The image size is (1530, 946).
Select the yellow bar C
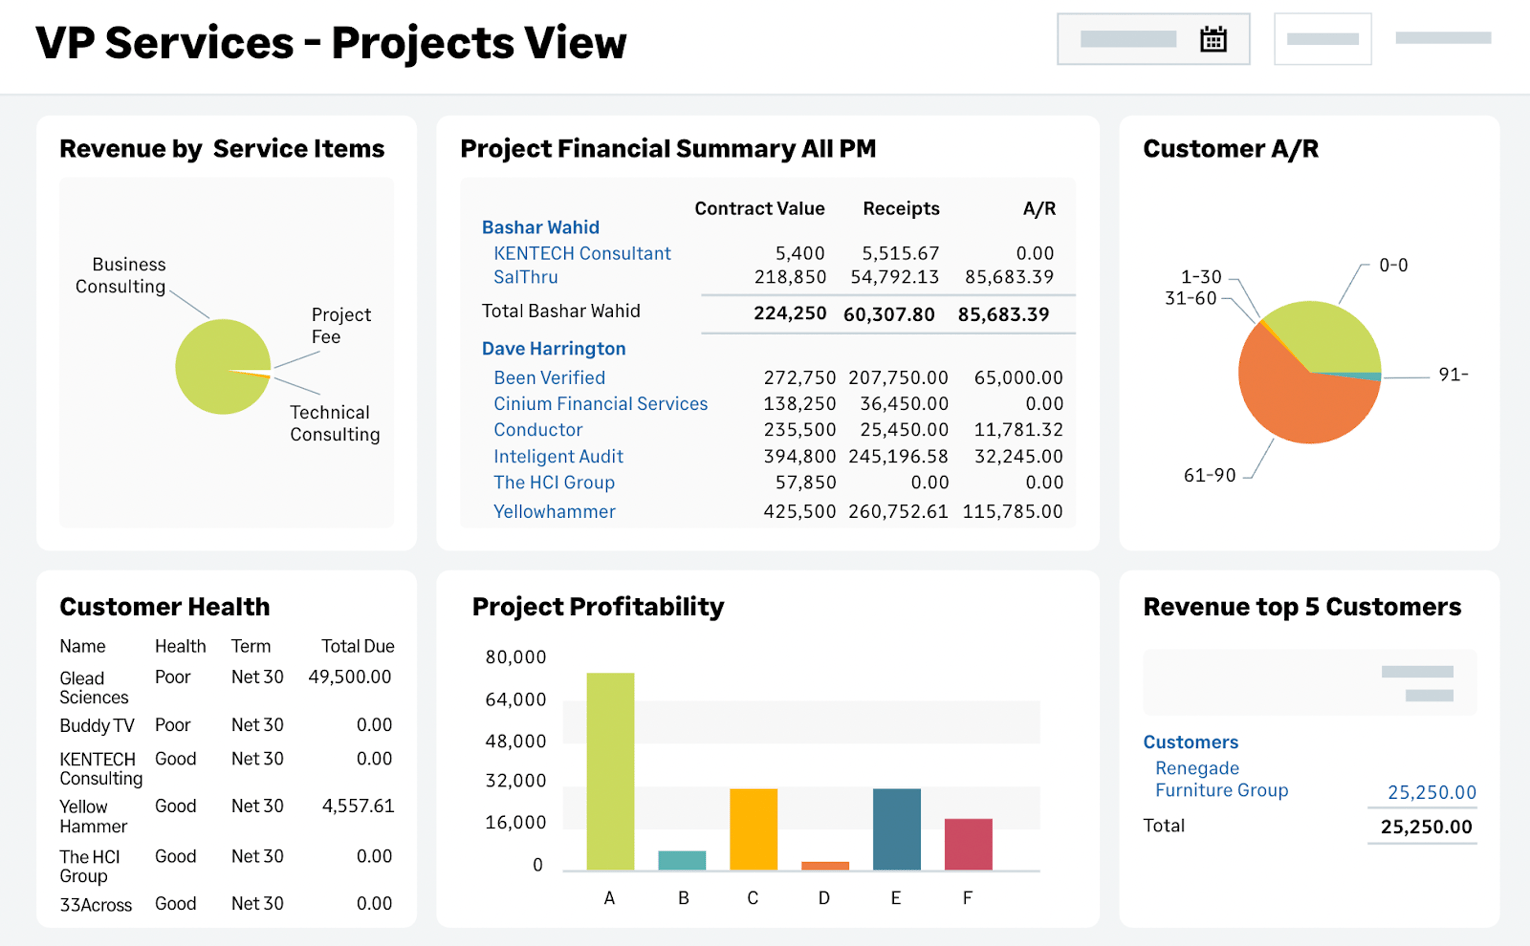pos(753,829)
